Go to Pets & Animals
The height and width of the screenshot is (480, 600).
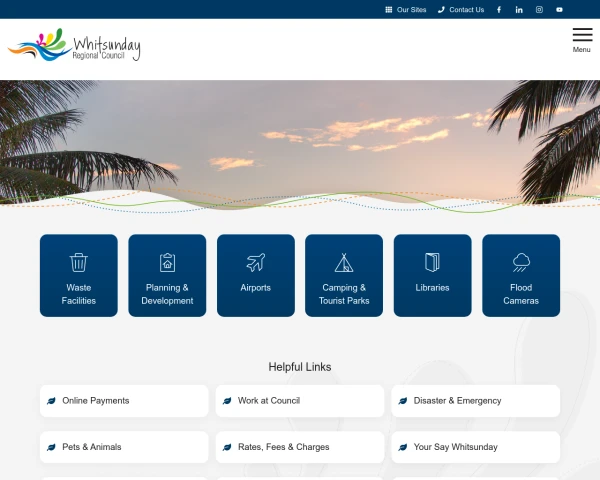(124, 447)
